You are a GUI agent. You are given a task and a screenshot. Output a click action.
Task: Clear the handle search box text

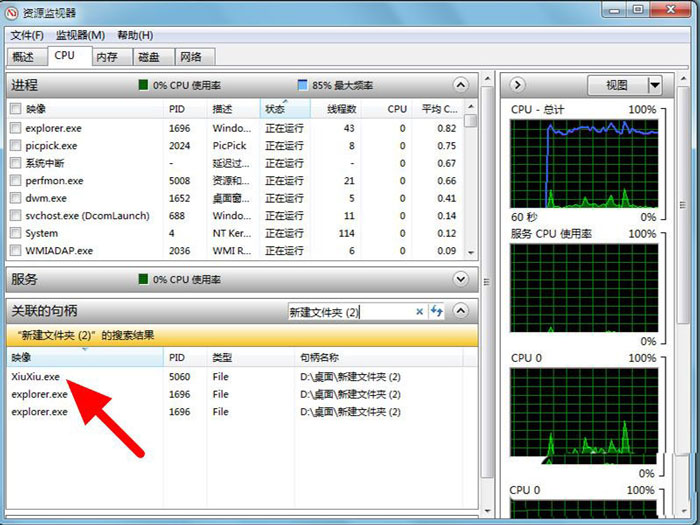(x=420, y=312)
